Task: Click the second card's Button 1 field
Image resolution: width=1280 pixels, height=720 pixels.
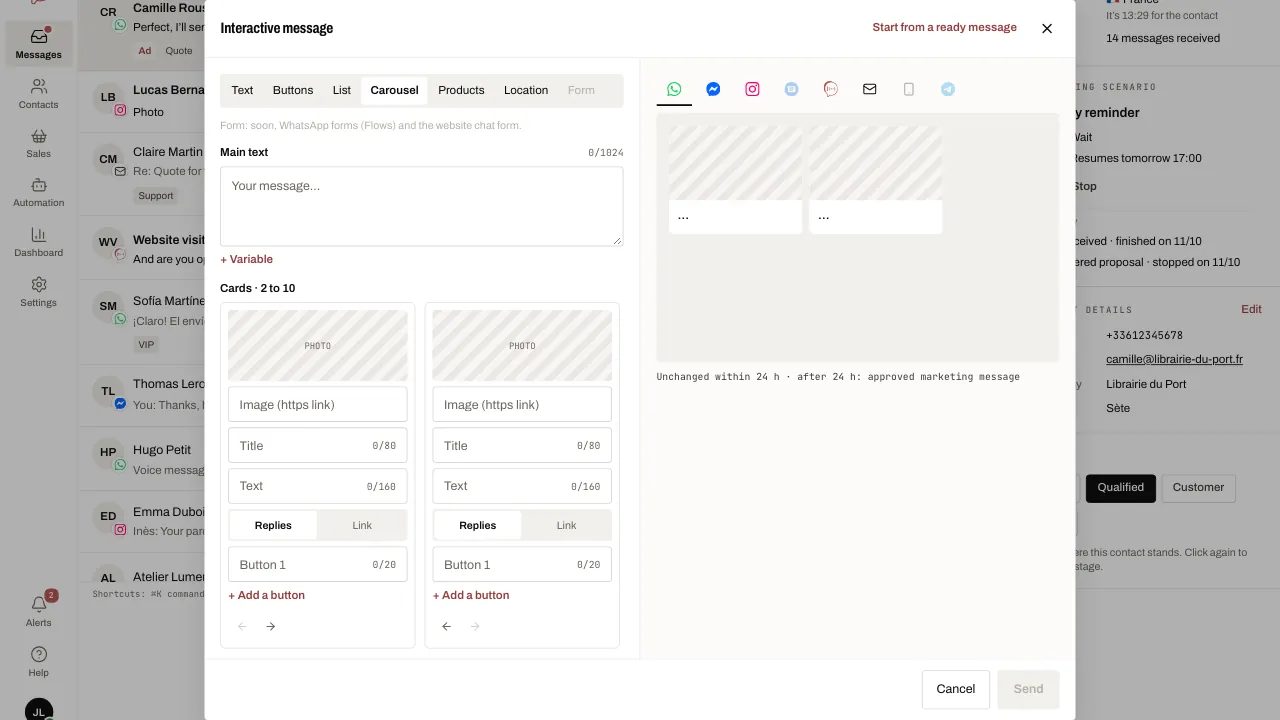Action: click(x=522, y=564)
